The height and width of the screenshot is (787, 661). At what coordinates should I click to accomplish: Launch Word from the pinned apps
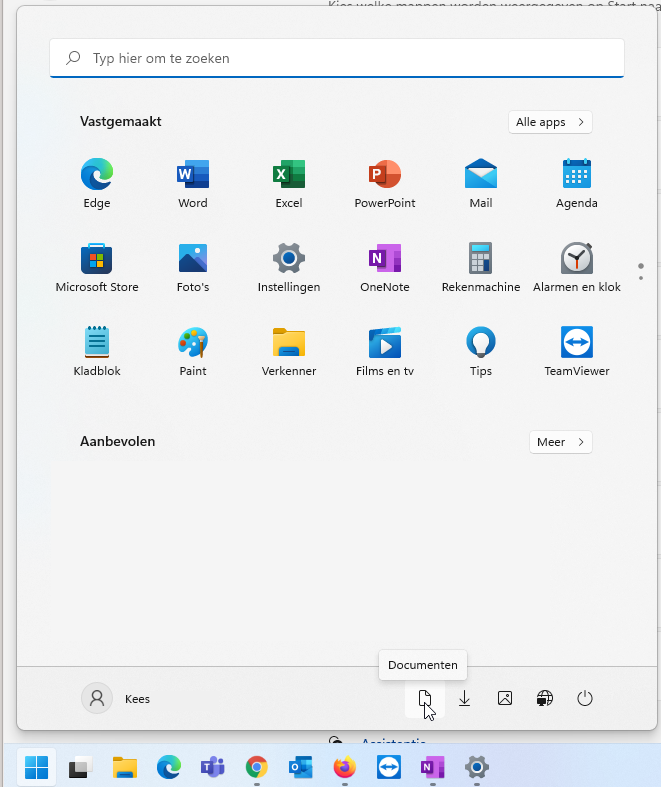click(x=193, y=183)
